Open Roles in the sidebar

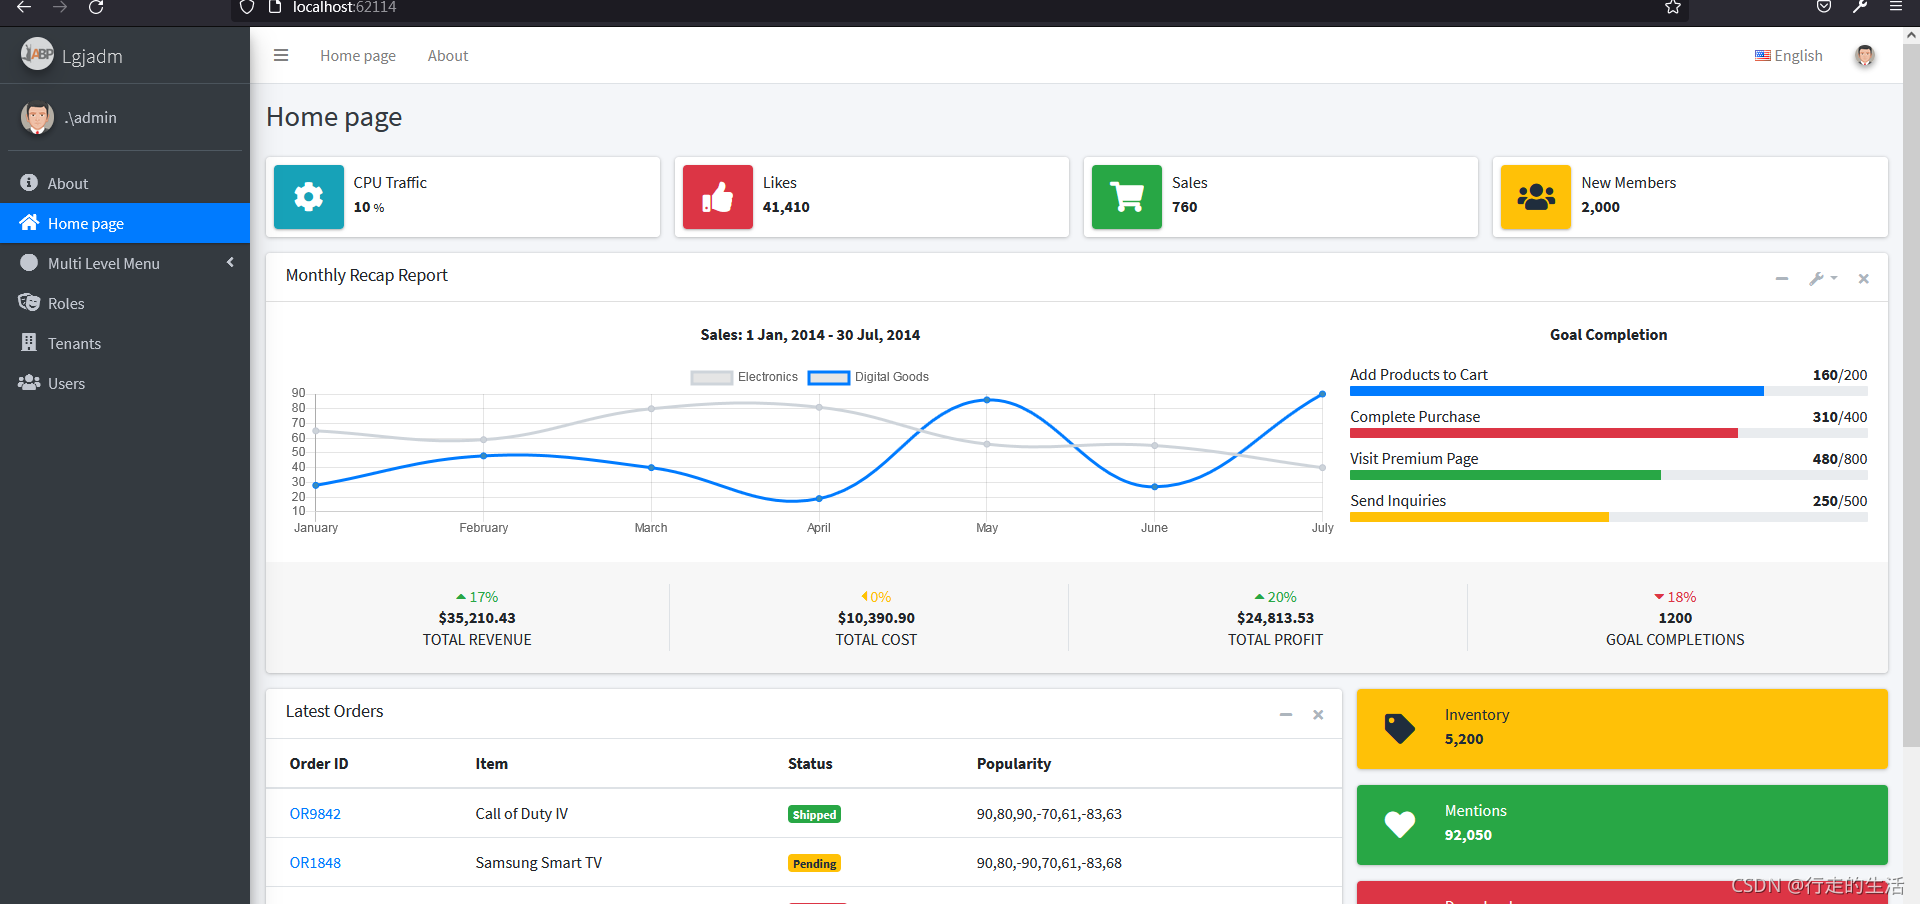(x=125, y=303)
